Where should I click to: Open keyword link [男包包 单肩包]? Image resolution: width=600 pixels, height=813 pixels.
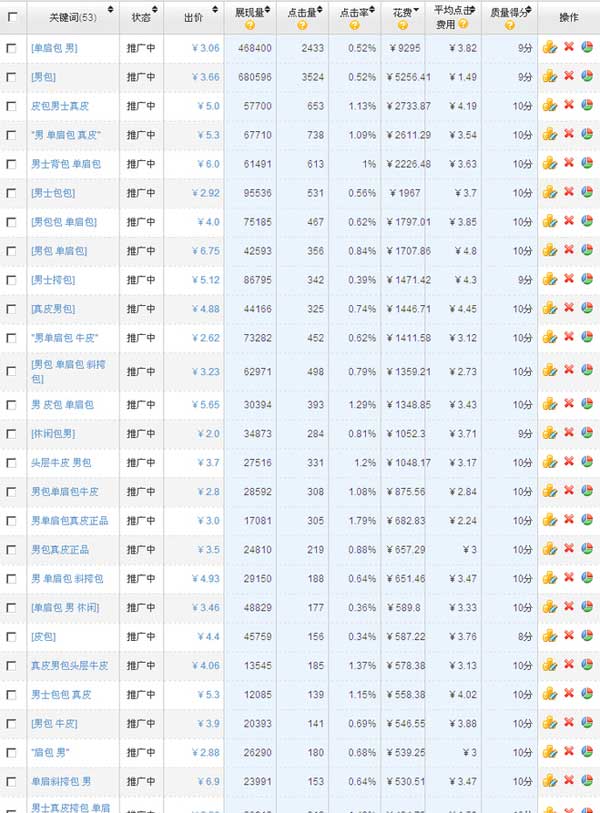tap(64, 222)
